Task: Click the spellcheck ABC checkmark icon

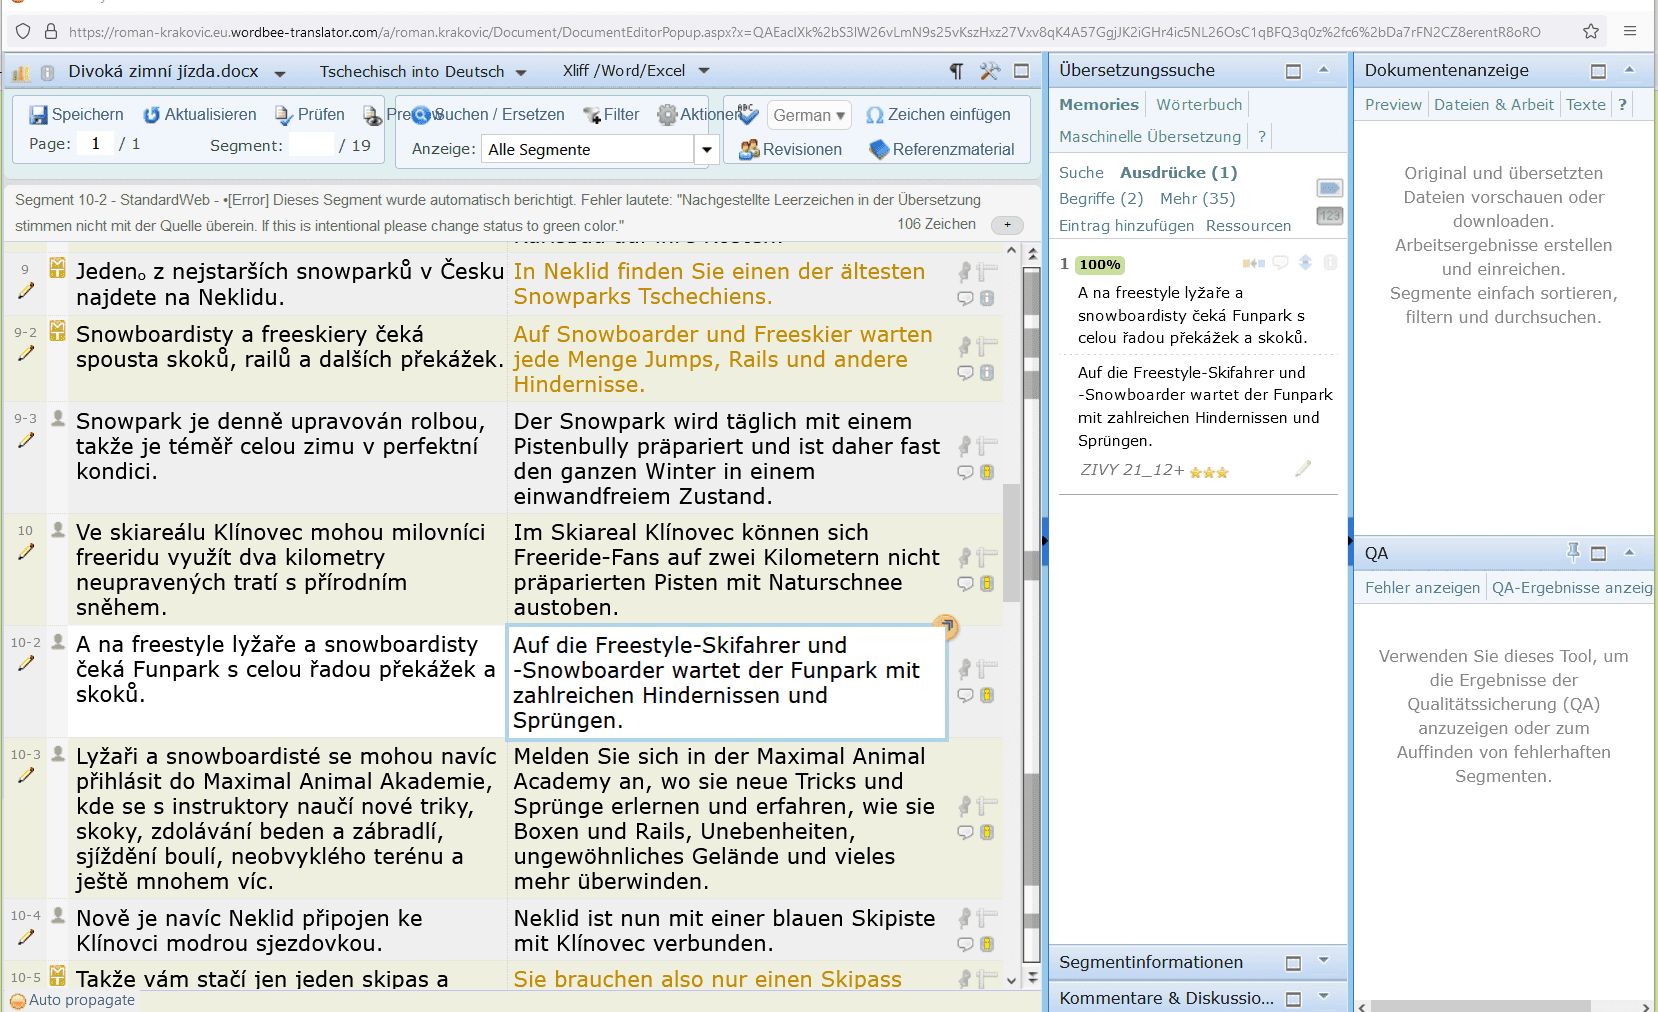Action: coord(747,114)
